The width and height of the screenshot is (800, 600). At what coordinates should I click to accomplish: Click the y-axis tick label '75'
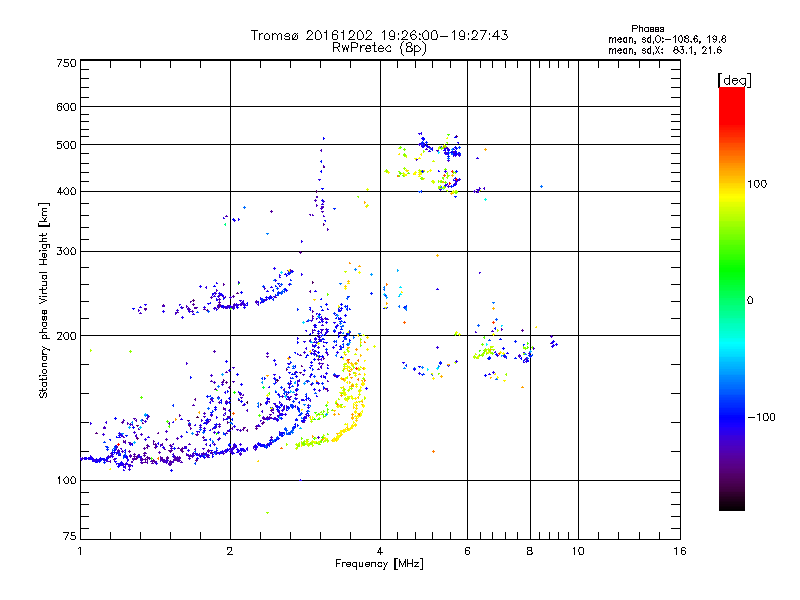(x=70, y=536)
